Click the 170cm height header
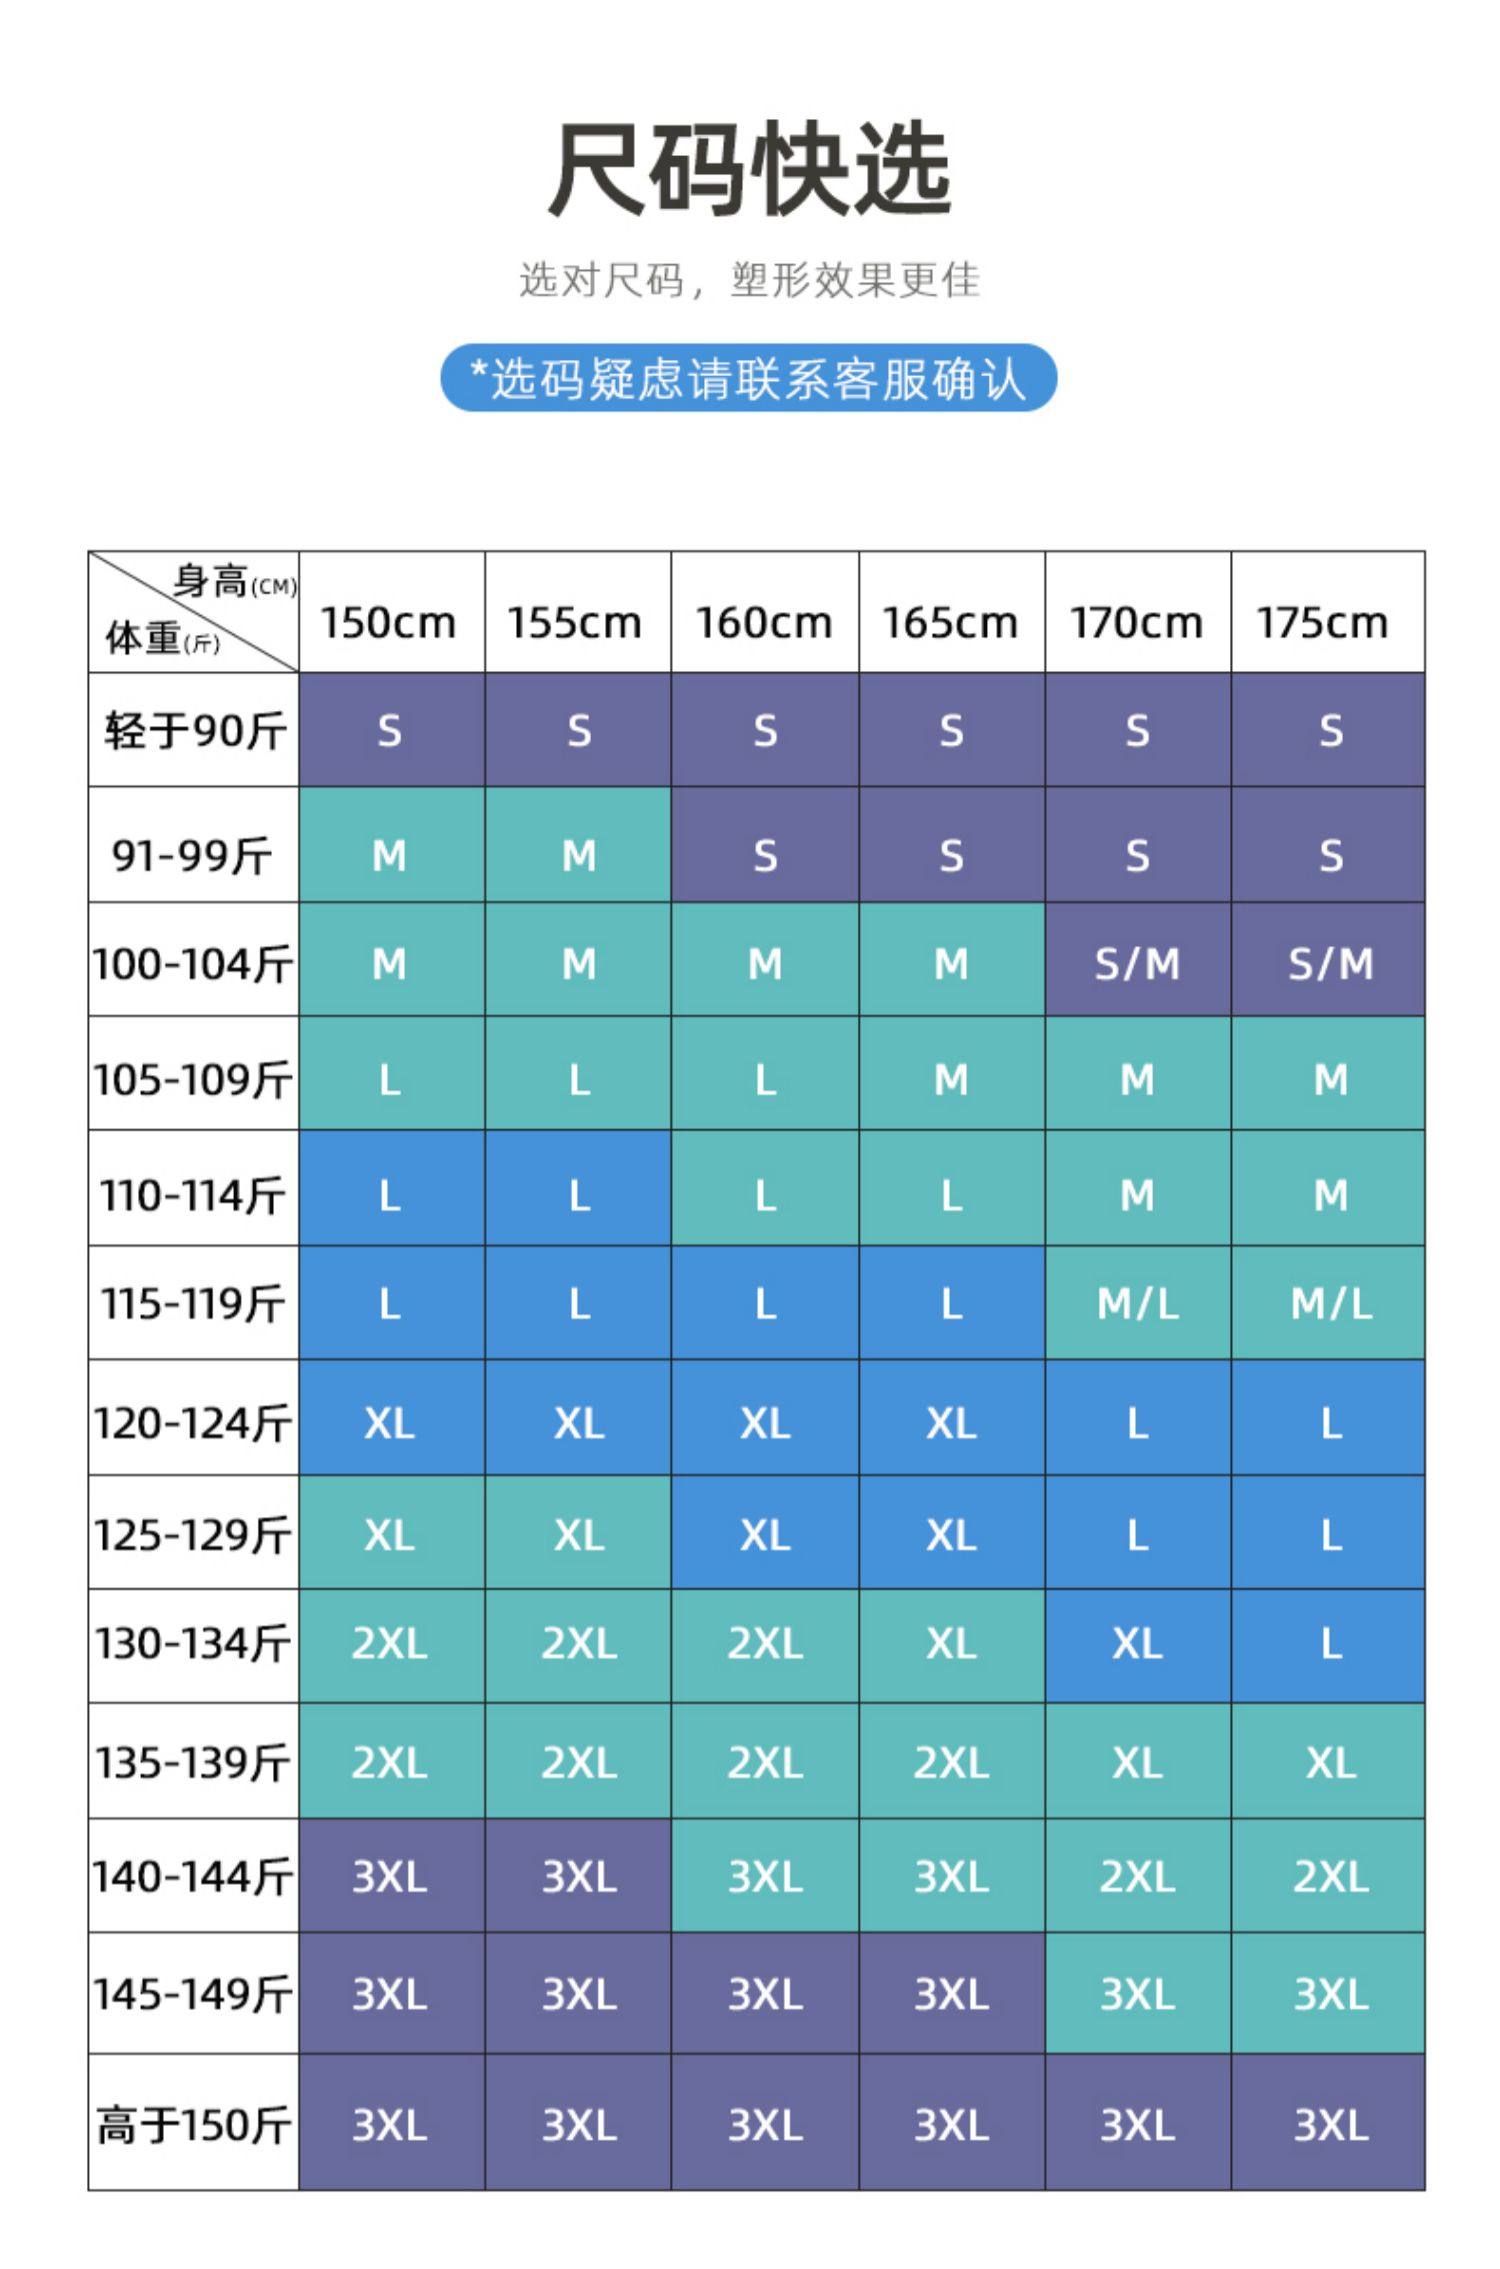This screenshot has height=2269, width=1500. click(x=1137, y=622)
